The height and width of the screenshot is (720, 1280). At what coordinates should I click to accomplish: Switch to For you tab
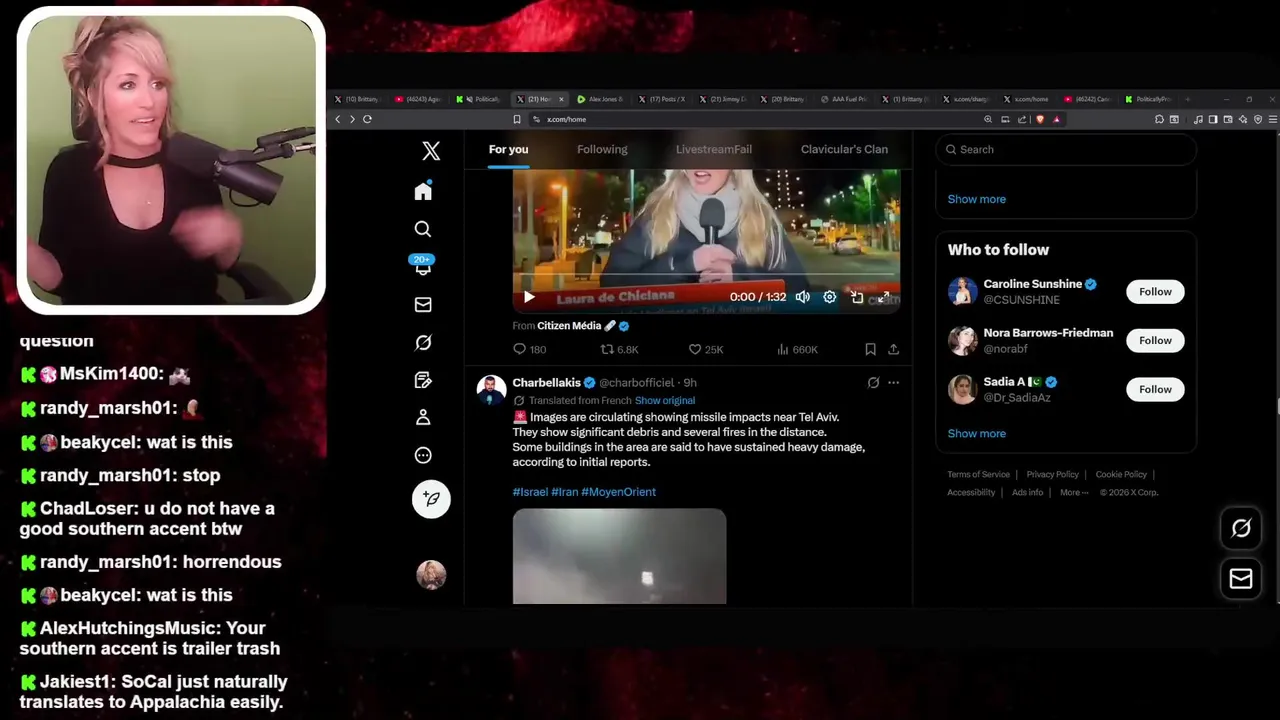508,149
